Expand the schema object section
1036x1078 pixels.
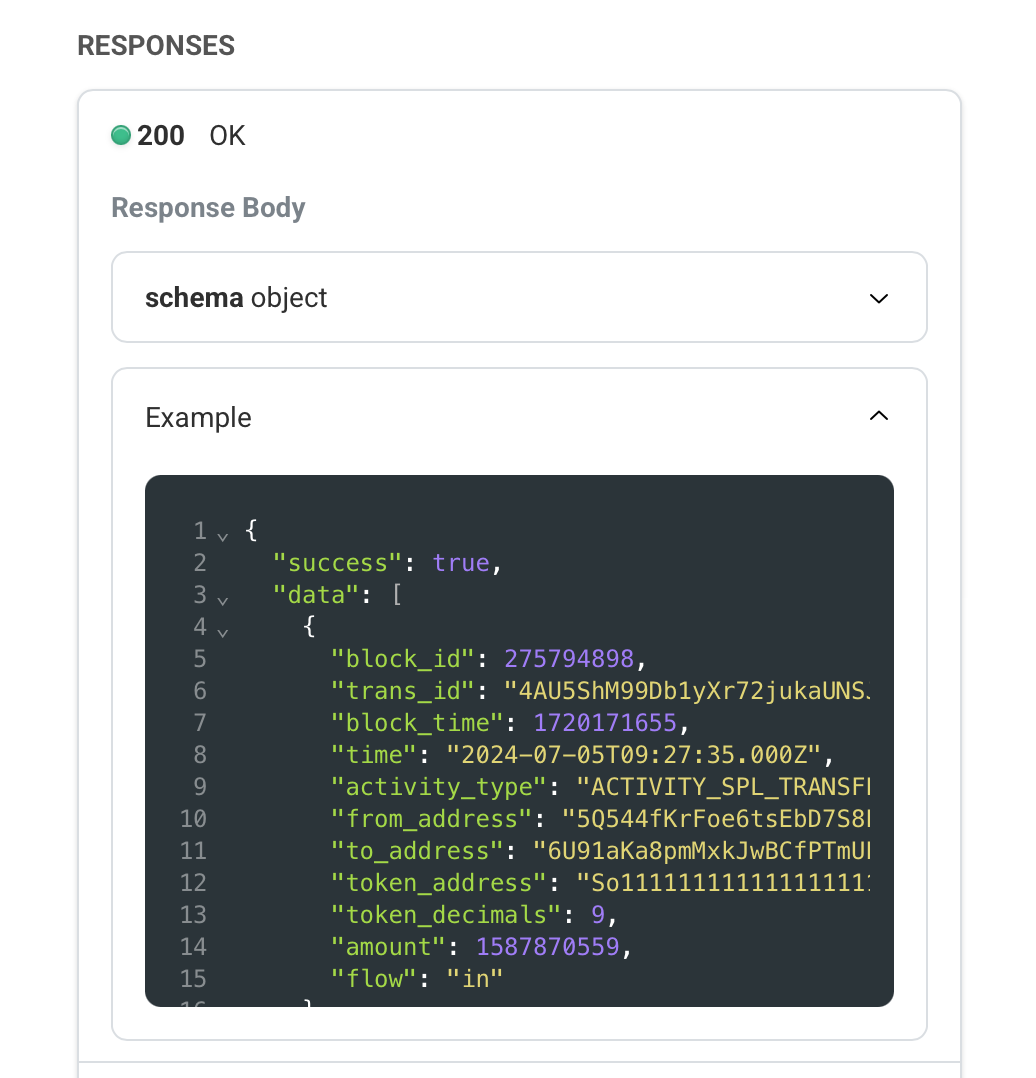click(879, 298)
